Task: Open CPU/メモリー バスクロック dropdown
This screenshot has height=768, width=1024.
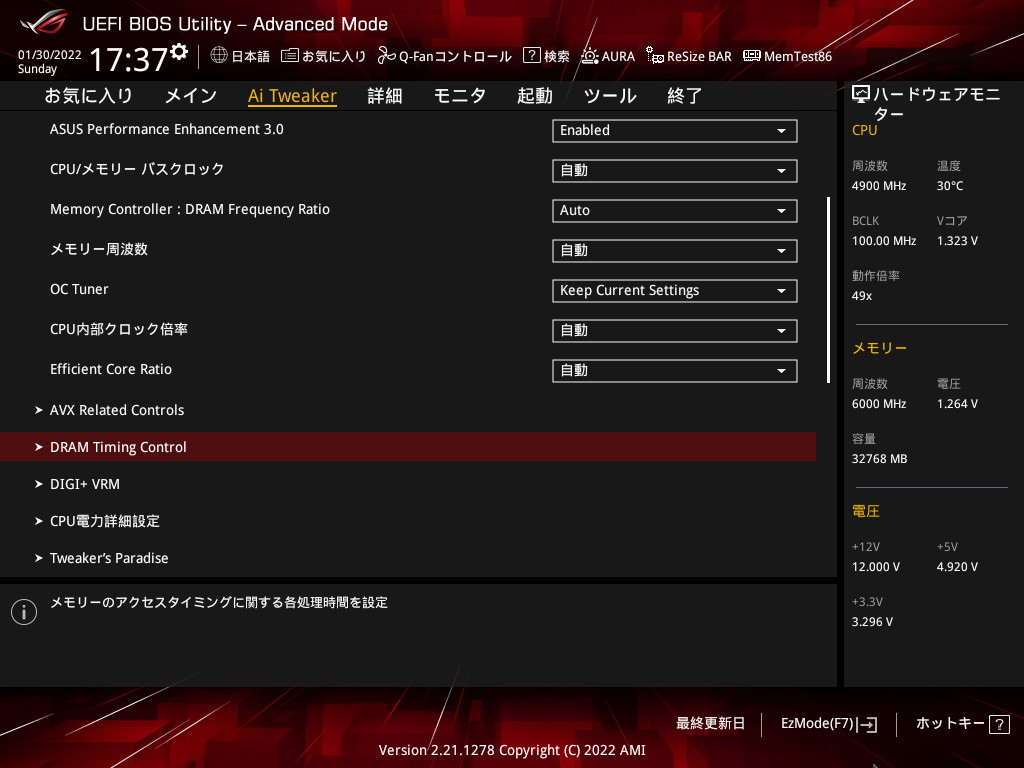Action: click(x=675, y=170)
